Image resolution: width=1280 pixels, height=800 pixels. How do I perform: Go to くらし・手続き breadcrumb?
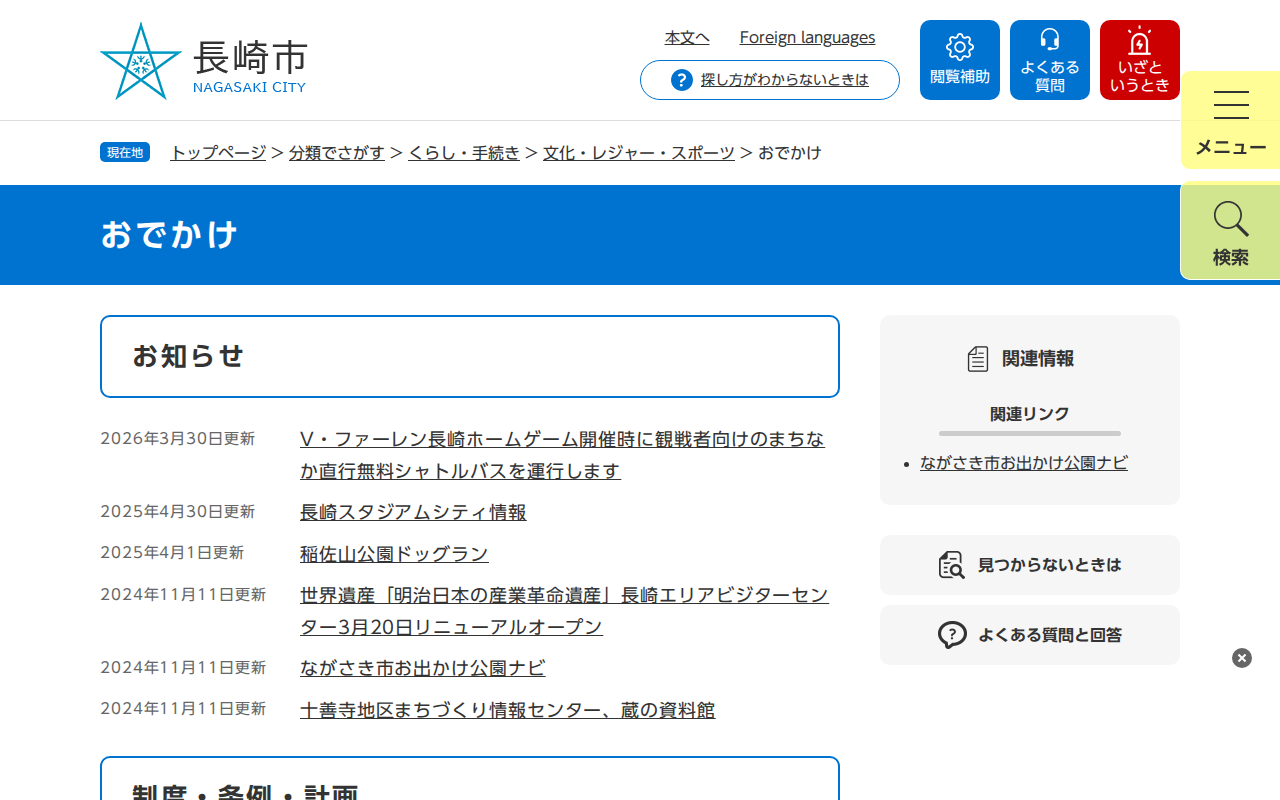pyautogui.click(x=464, y=152)
